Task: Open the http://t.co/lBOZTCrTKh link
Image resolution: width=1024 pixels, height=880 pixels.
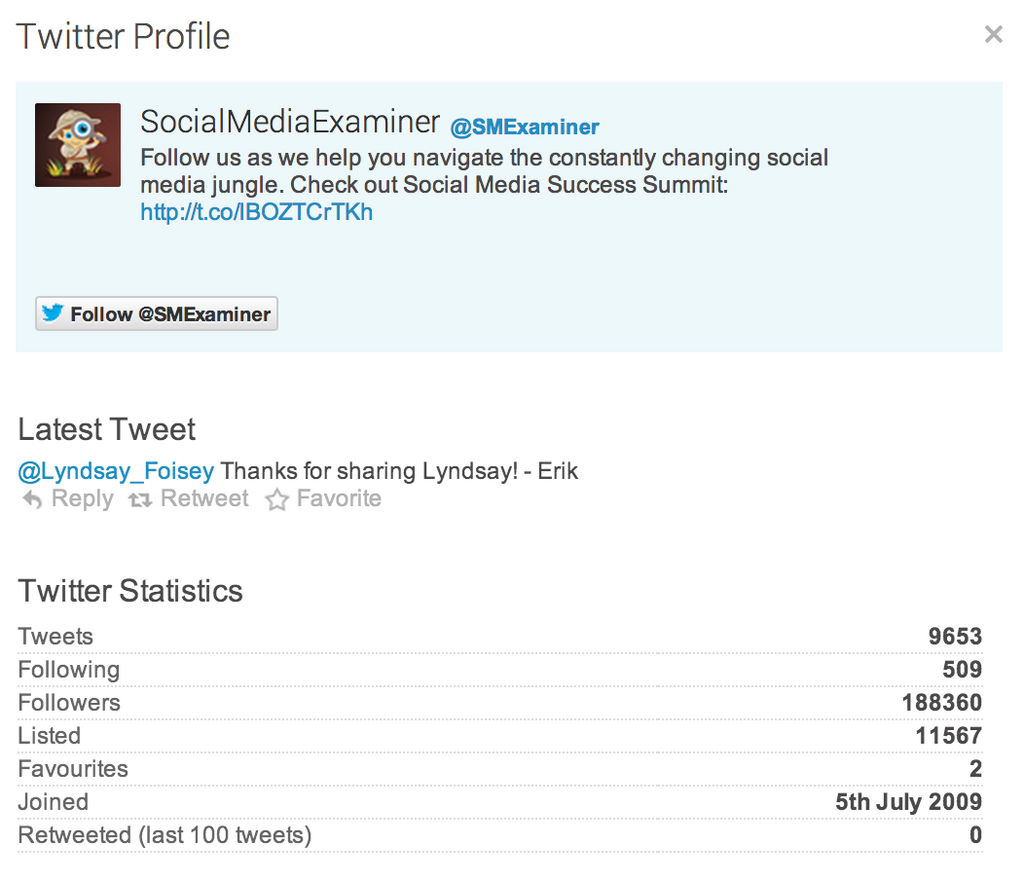Action: click(x=256, y=212)
